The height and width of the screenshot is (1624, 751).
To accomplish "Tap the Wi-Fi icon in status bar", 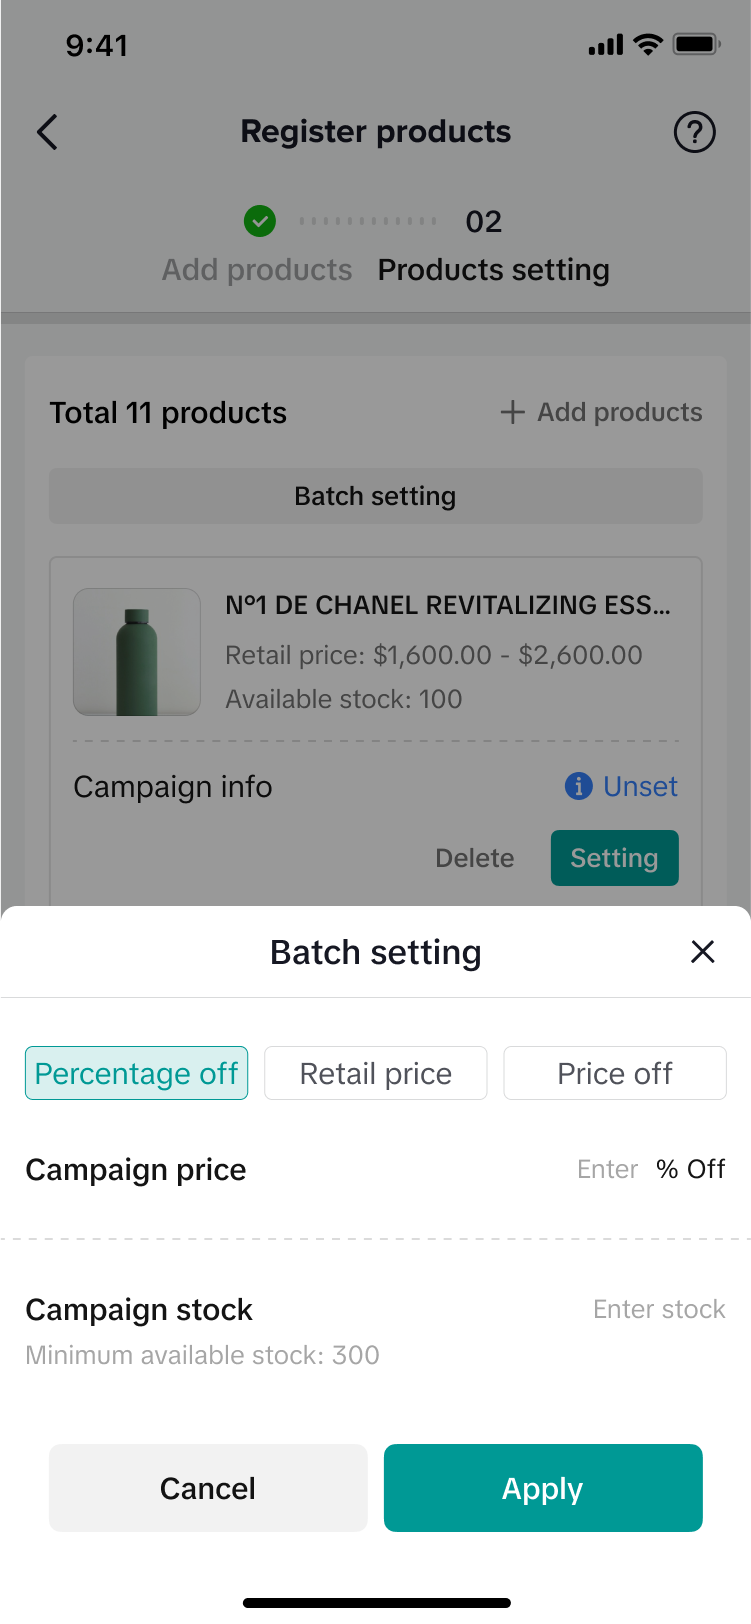I will (649, 45).
